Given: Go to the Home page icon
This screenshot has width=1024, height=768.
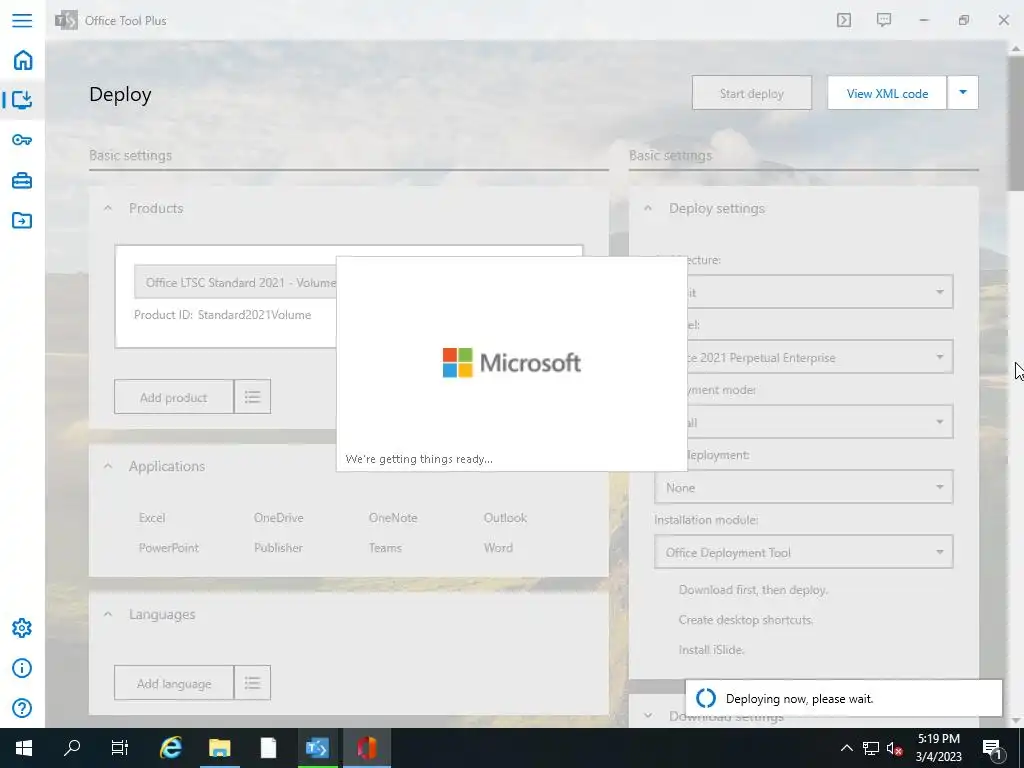Looking at the screenshot, I should [22, 60].
